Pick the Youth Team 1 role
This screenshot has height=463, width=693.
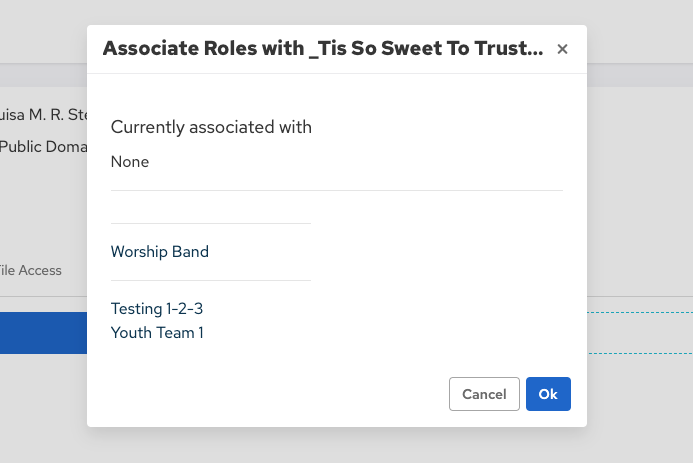pos(157,332)
